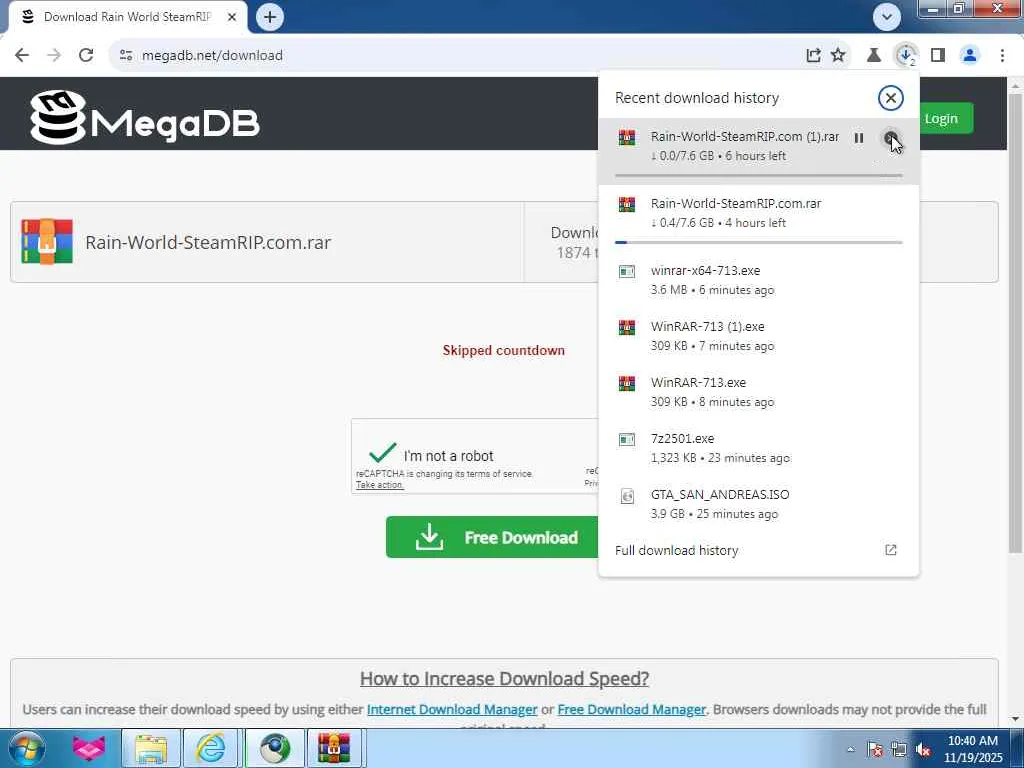Open WinRAR from the taskbar
Screen dimensions: 1024x768
(x=334, y=748)
